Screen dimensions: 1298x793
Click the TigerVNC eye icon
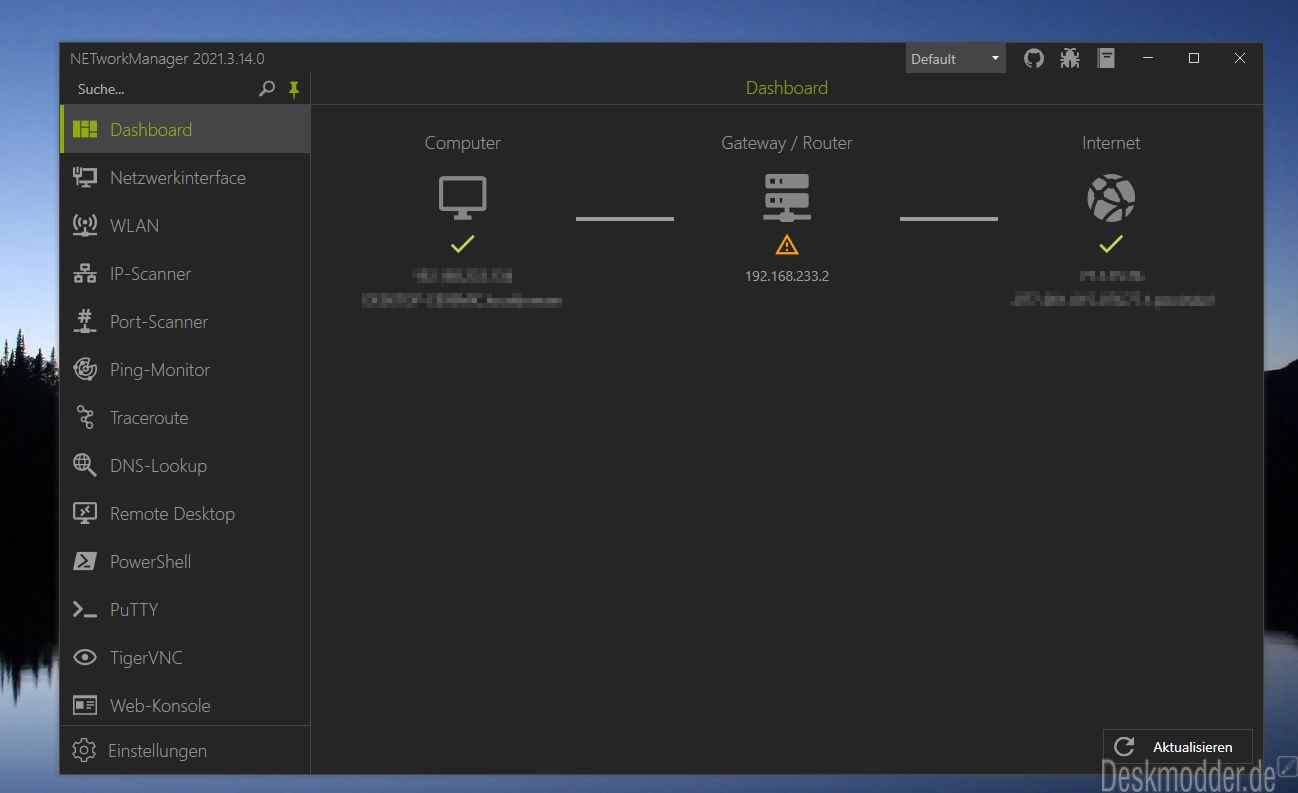(85, 658)
